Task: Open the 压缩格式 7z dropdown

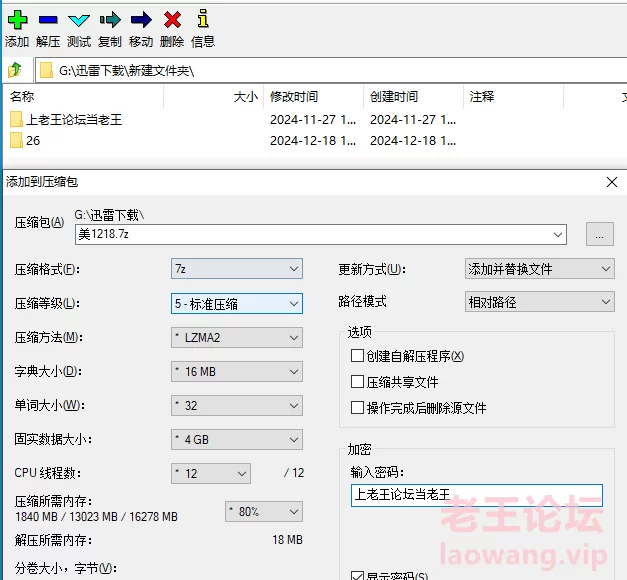Action: (236, 269)
